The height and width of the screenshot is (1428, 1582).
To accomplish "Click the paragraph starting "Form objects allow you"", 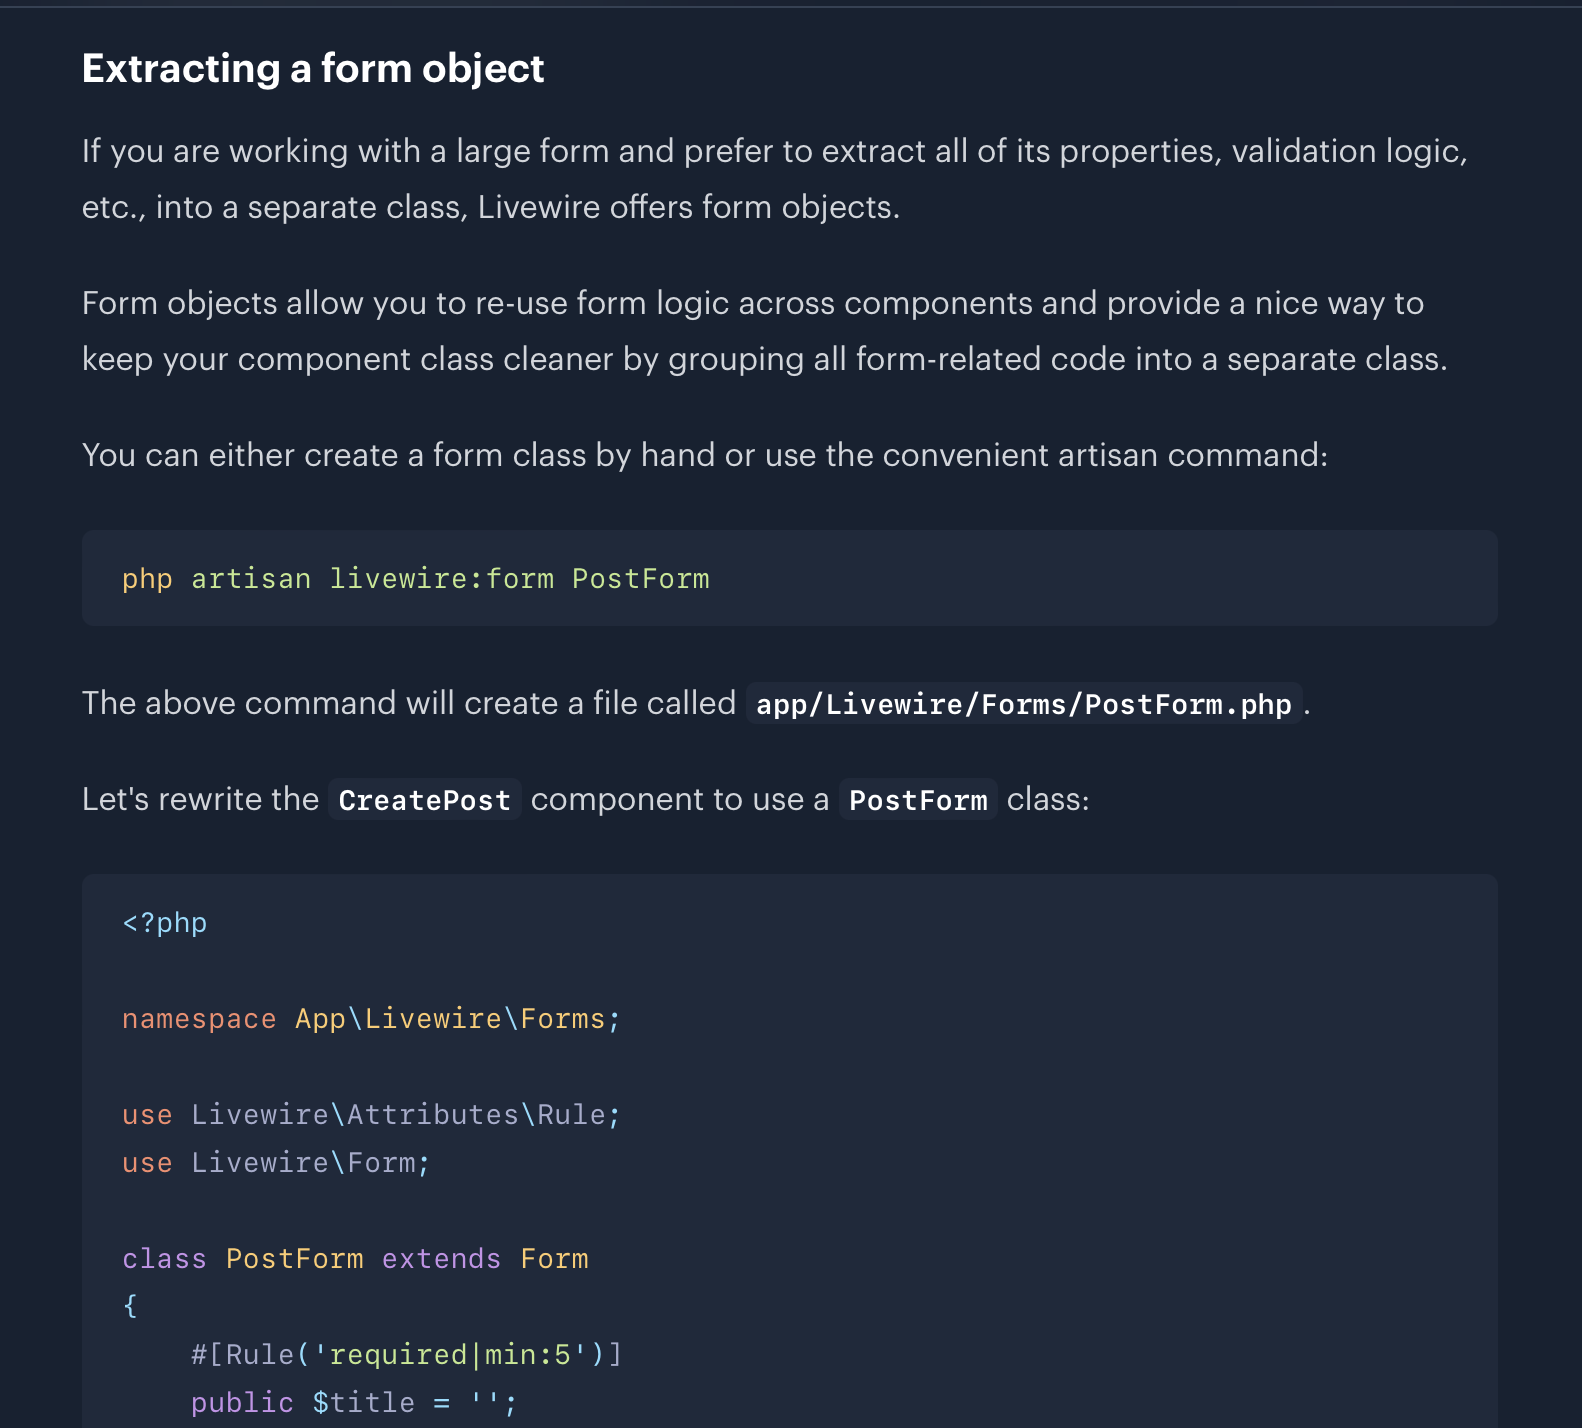I will coord(765,331).
